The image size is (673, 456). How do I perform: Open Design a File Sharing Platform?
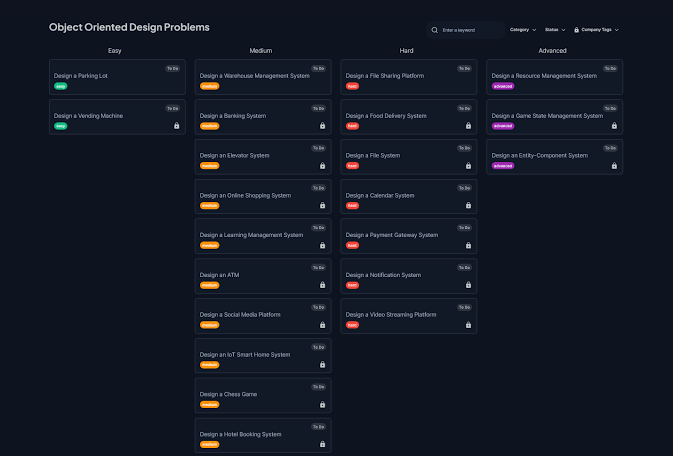click(x=409, y=77)
